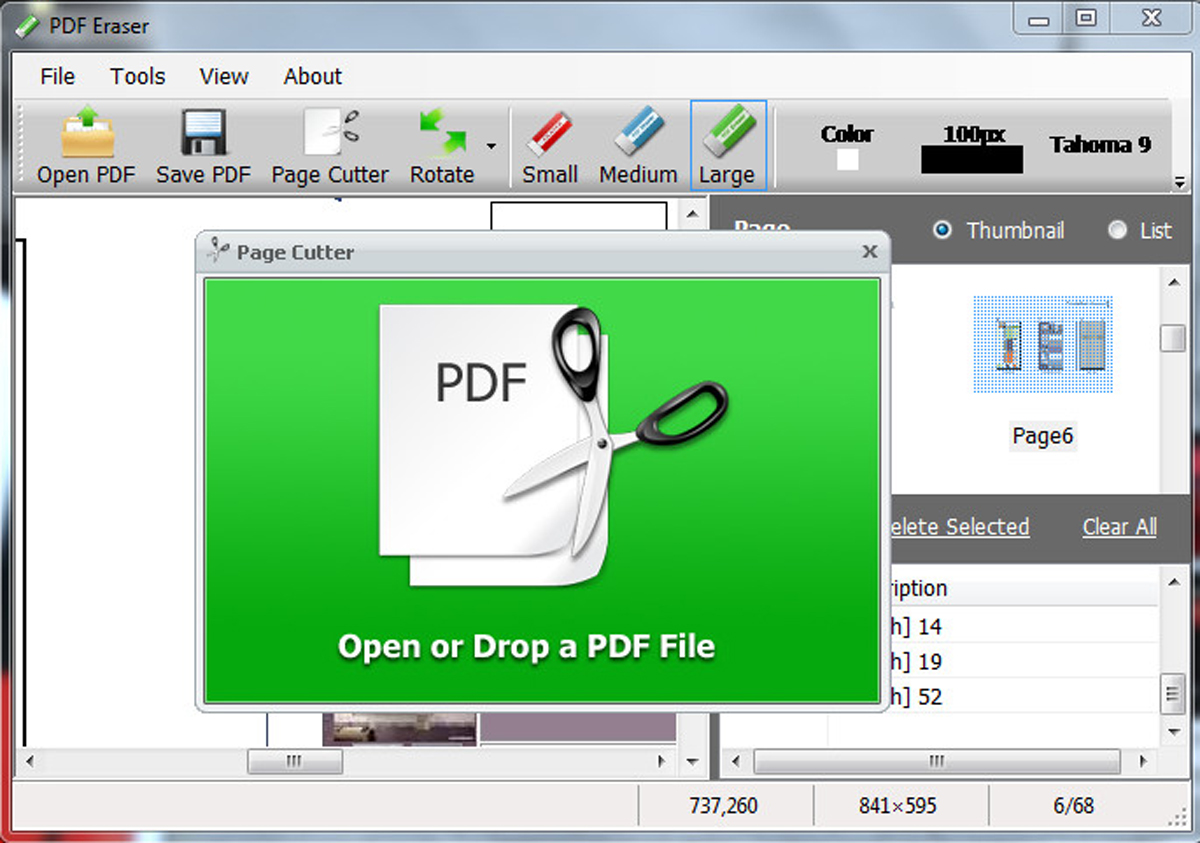Pick the white Color swatch

(x=847, y=160)
